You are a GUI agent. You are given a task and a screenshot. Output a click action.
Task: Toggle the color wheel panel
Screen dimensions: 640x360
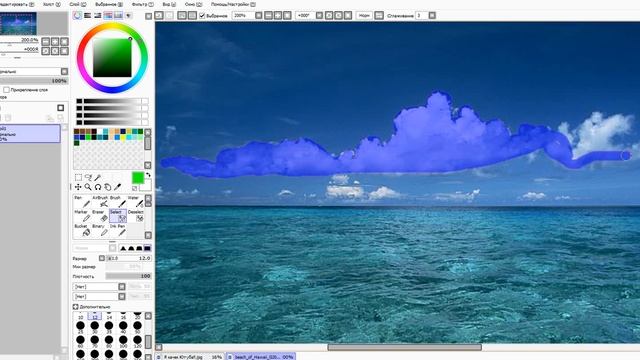click(x=77, y=16)
